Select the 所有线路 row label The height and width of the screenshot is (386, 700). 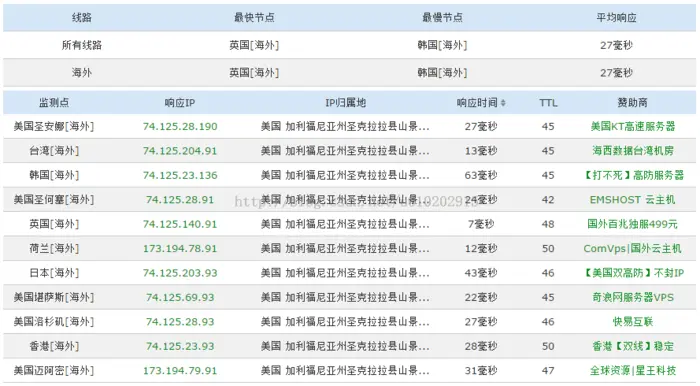pyautogui.click(x=82, y=45)
